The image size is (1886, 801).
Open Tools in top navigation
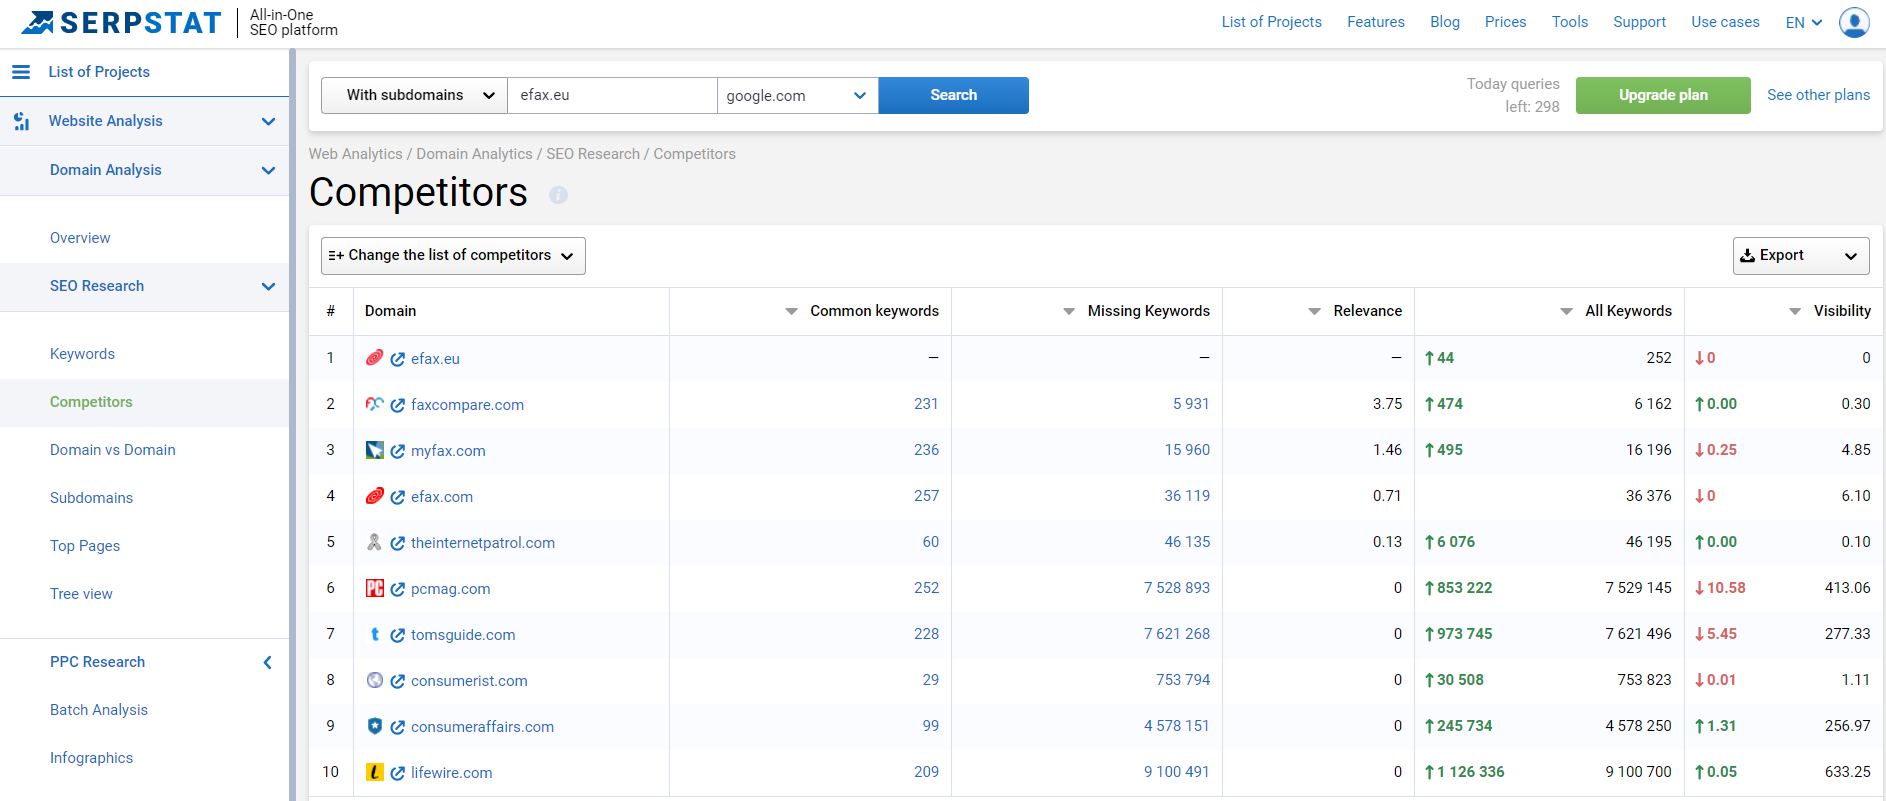pos(1569,22)
